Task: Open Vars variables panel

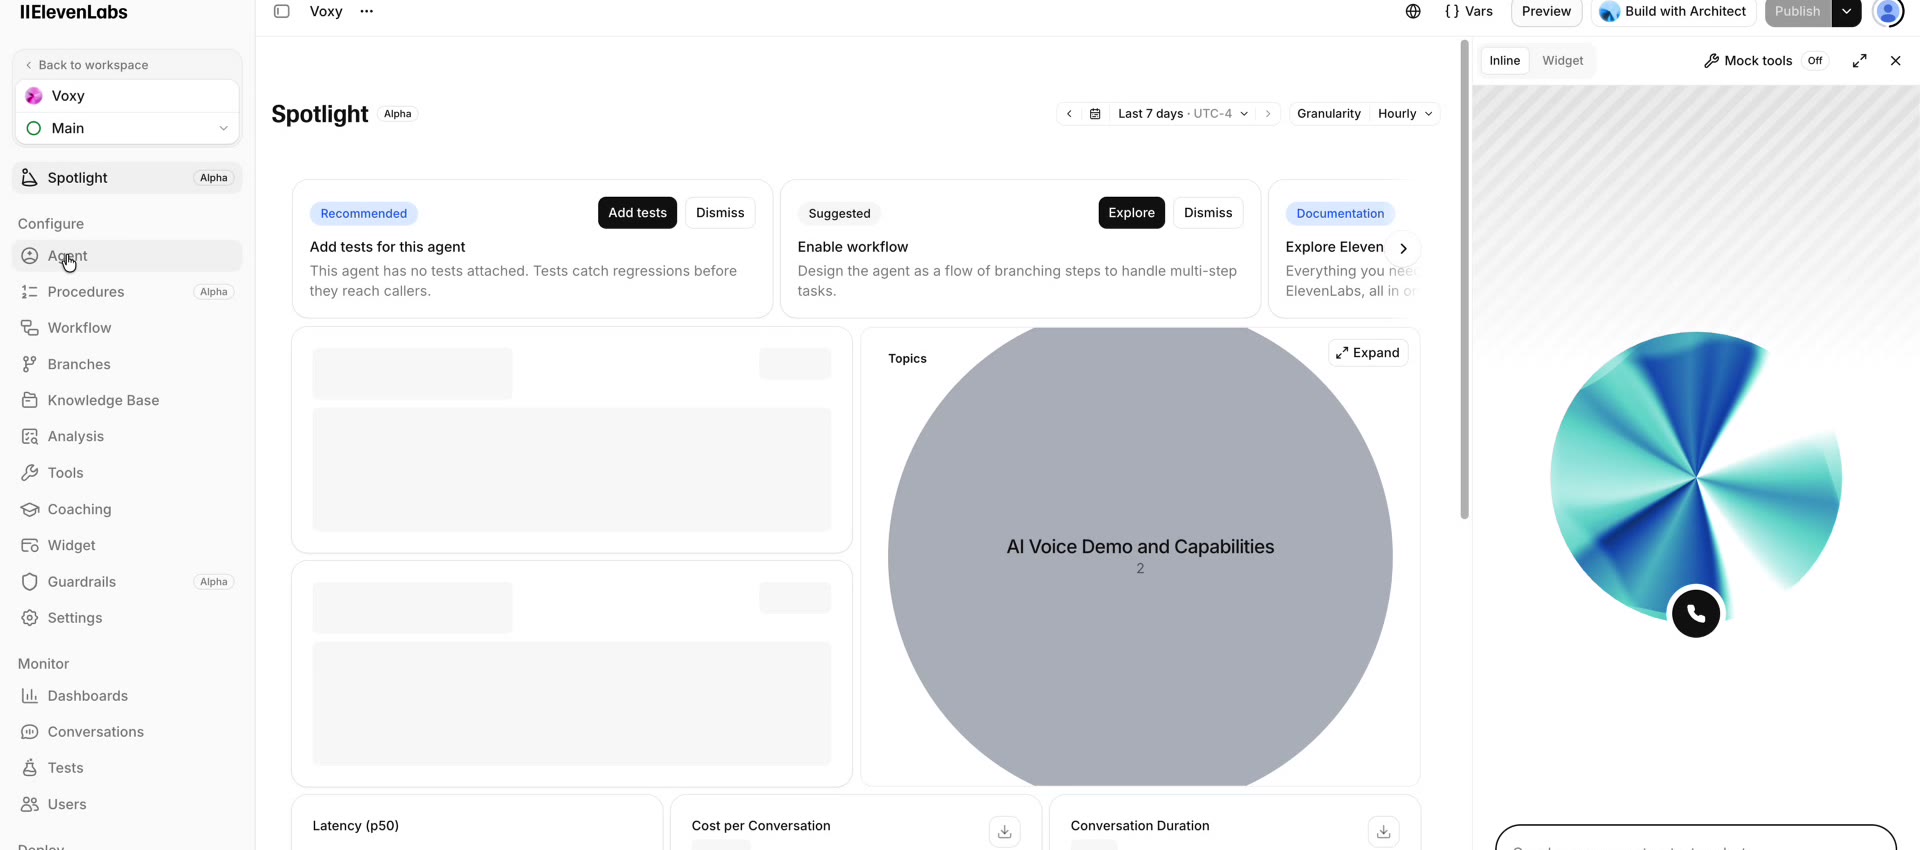Action: click(x=1469, y=11)
